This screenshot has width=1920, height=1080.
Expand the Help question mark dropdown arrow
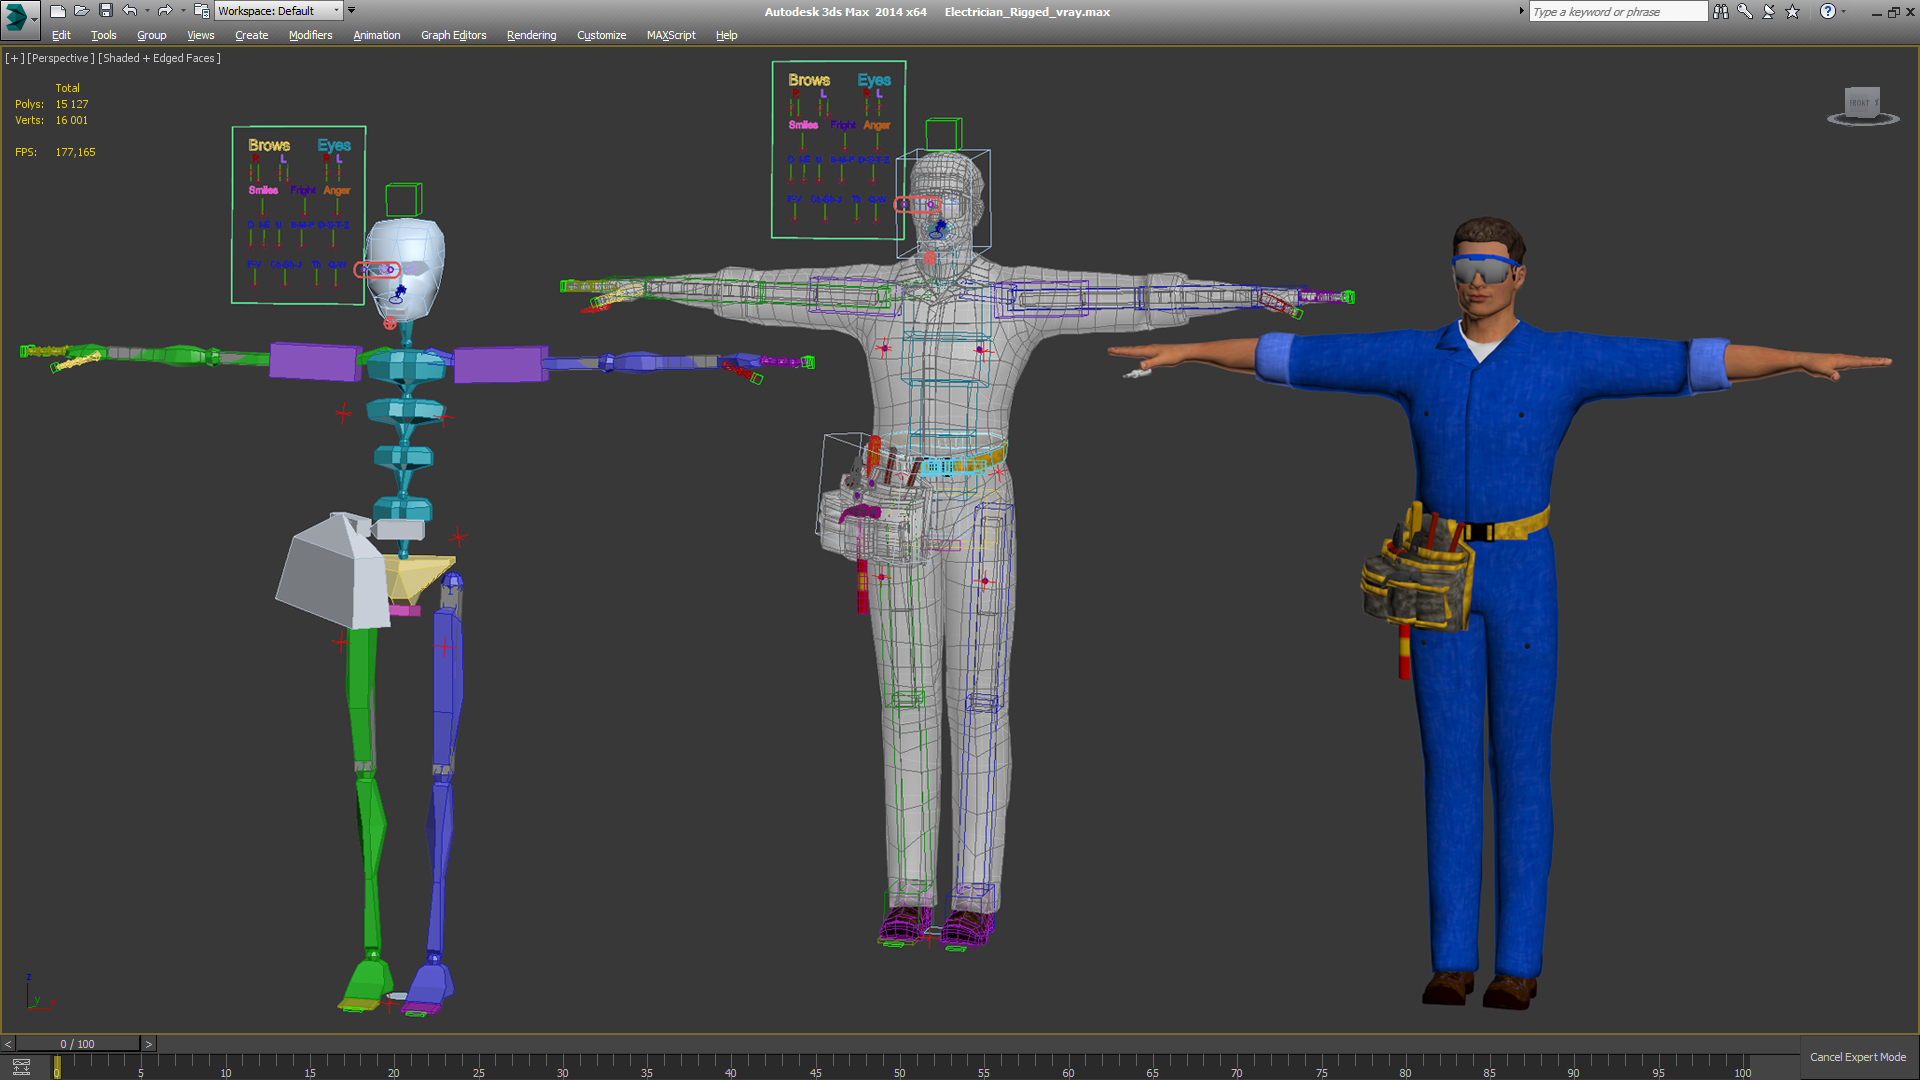[1844, 11]
